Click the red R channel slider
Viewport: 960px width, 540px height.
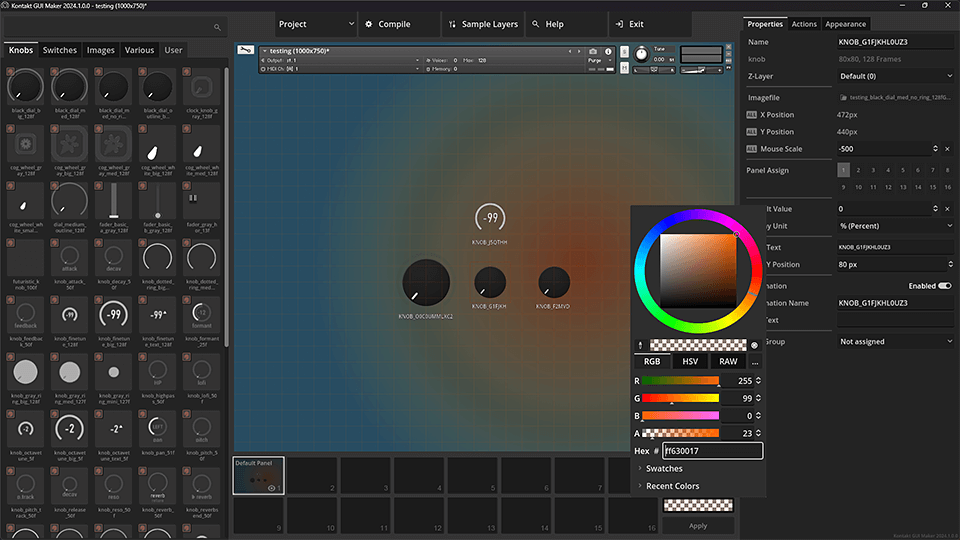[x=680, y=380]
